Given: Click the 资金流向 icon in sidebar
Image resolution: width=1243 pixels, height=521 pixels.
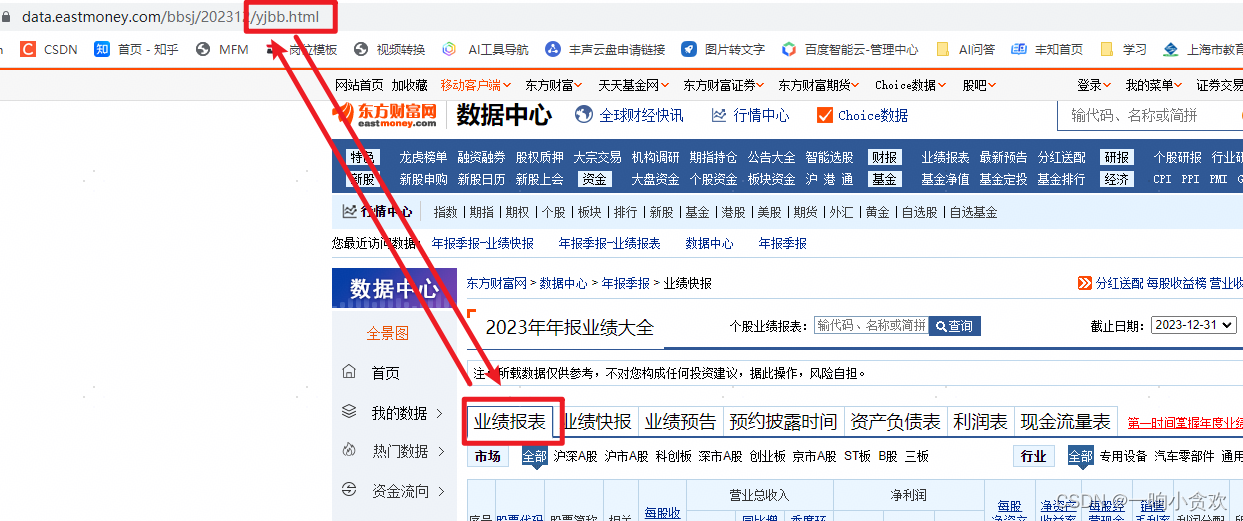Looking at the screenshot, I should pos(349,490).
